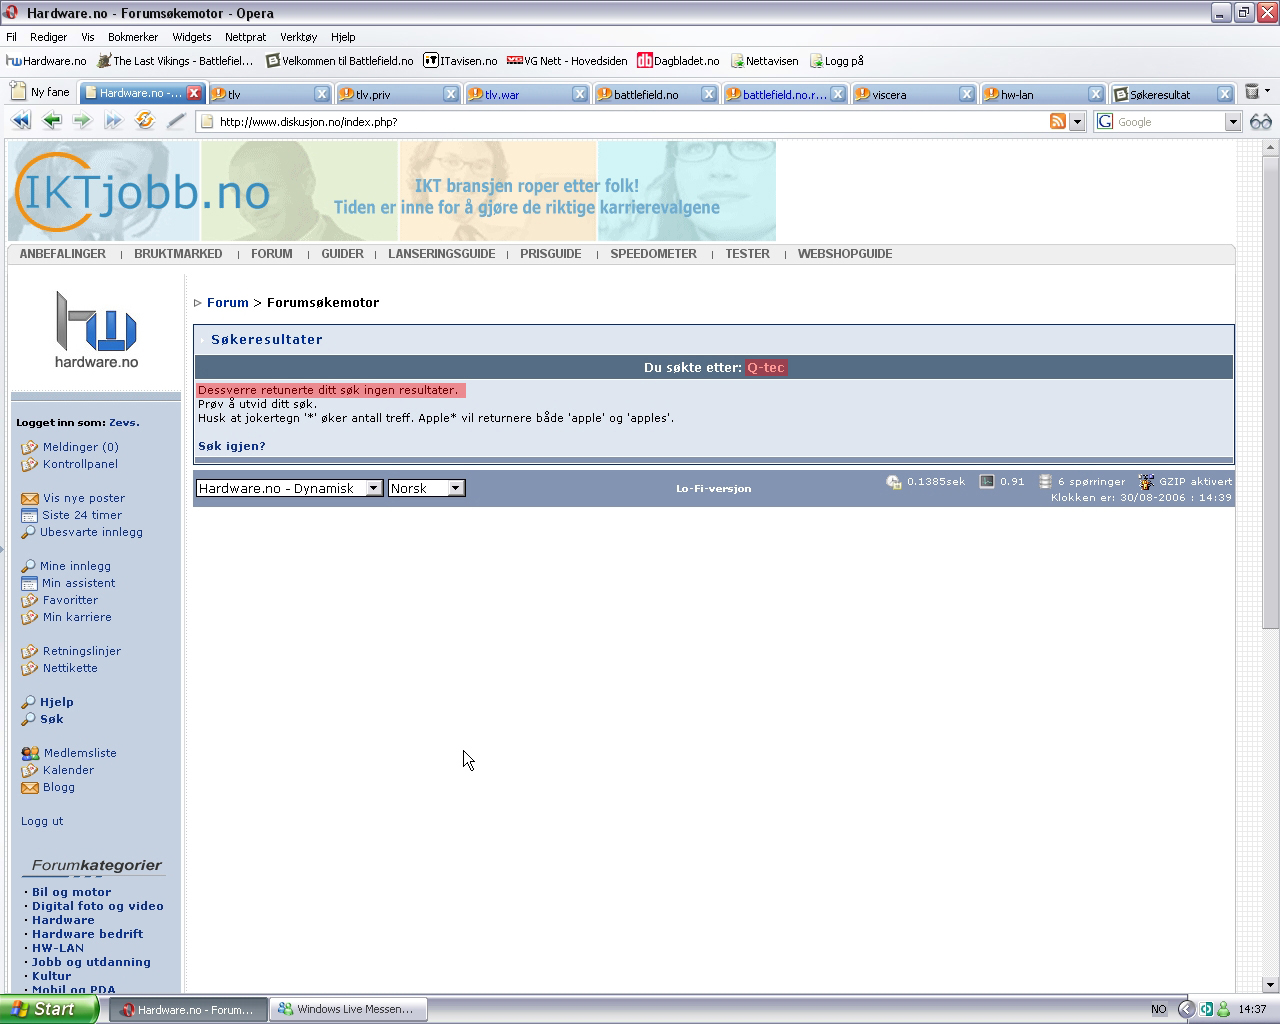Click the Søk igjen? link
This screenshot has width=1280, height=1024.
coord(232,446)
